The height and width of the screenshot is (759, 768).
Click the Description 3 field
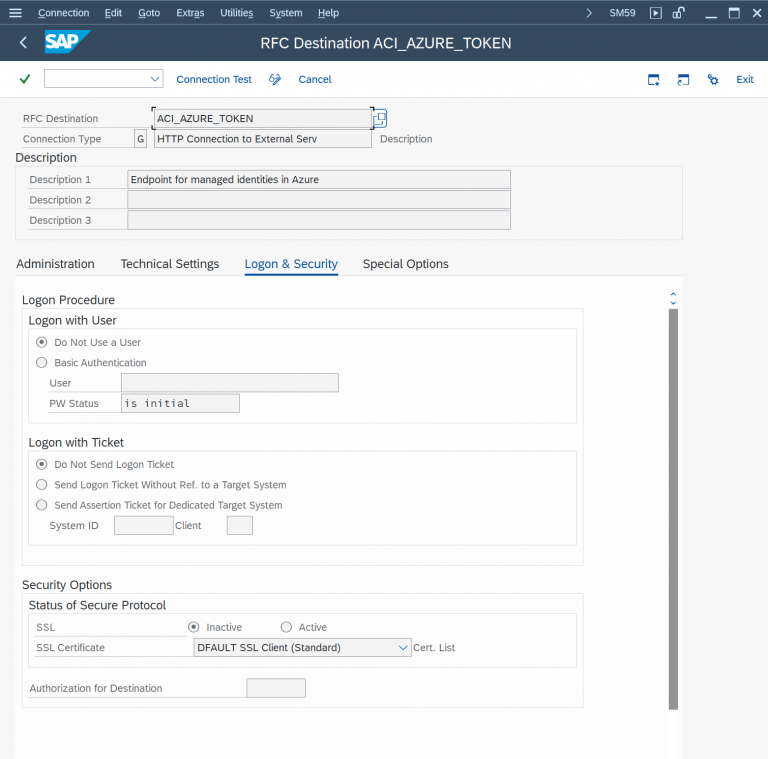pyautogui.click(x=319, y=220)
